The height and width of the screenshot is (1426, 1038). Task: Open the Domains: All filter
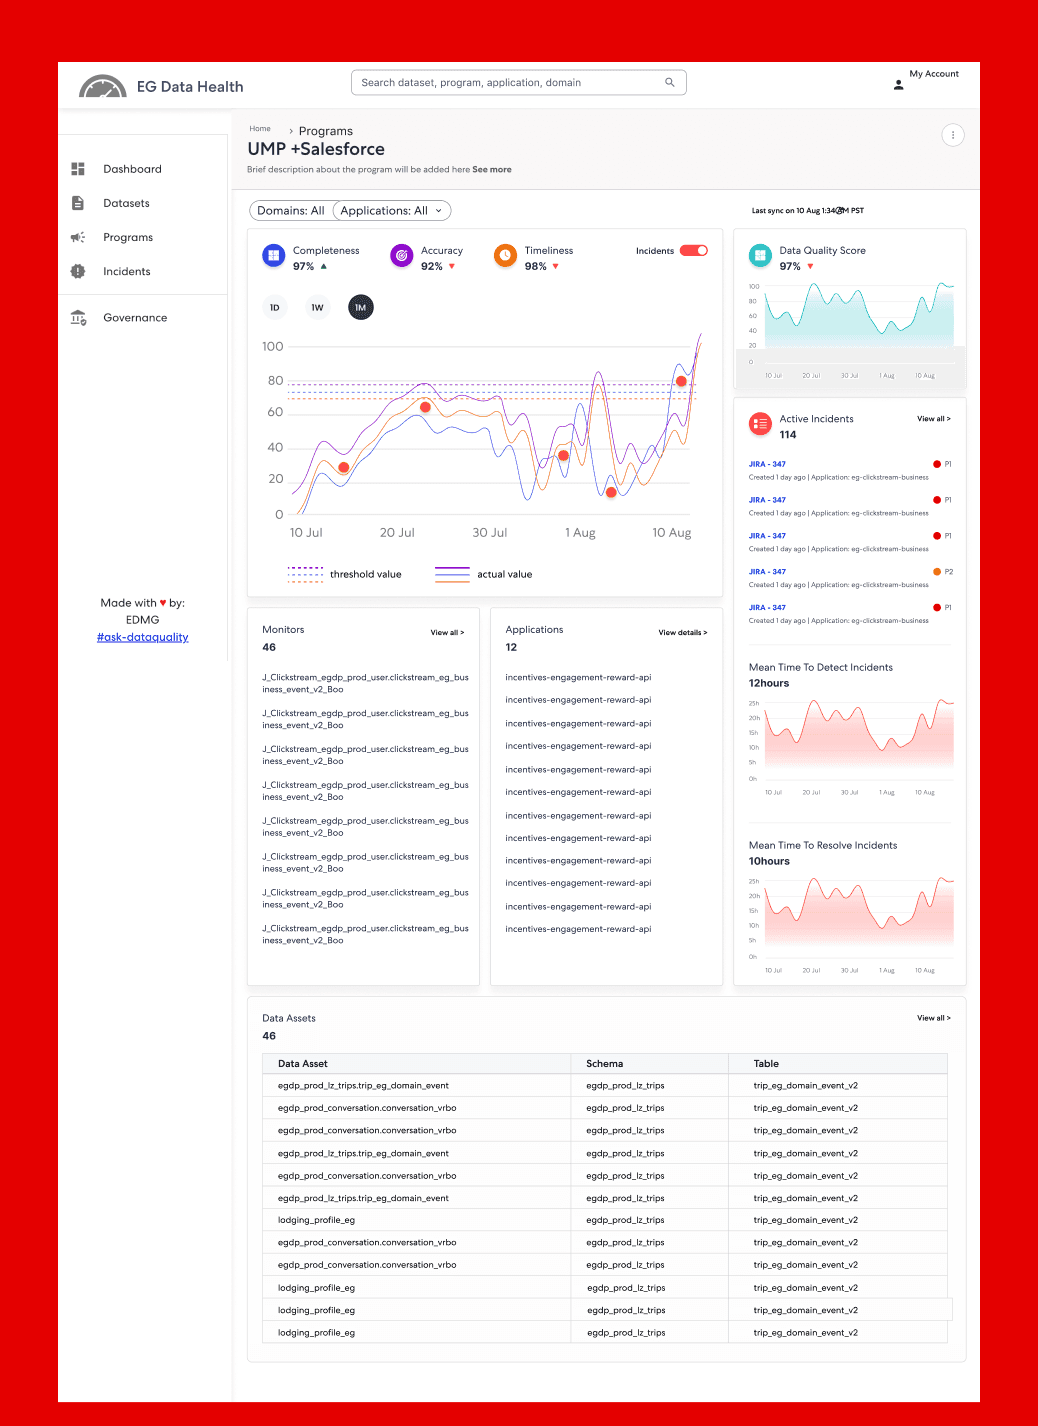290,211
